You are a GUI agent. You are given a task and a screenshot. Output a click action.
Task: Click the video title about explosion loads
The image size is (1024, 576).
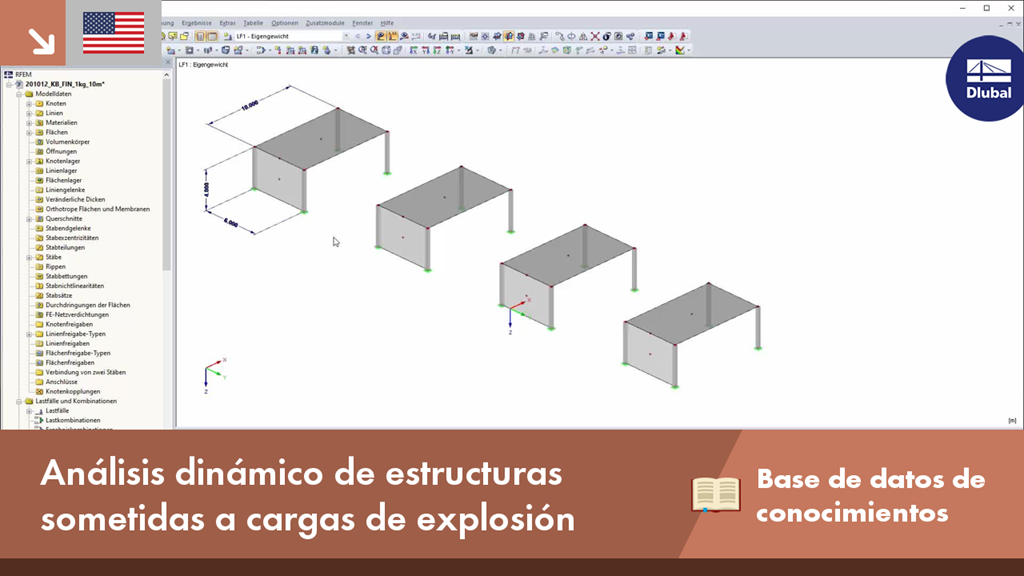pyautogui.click(x=308, y=496)
